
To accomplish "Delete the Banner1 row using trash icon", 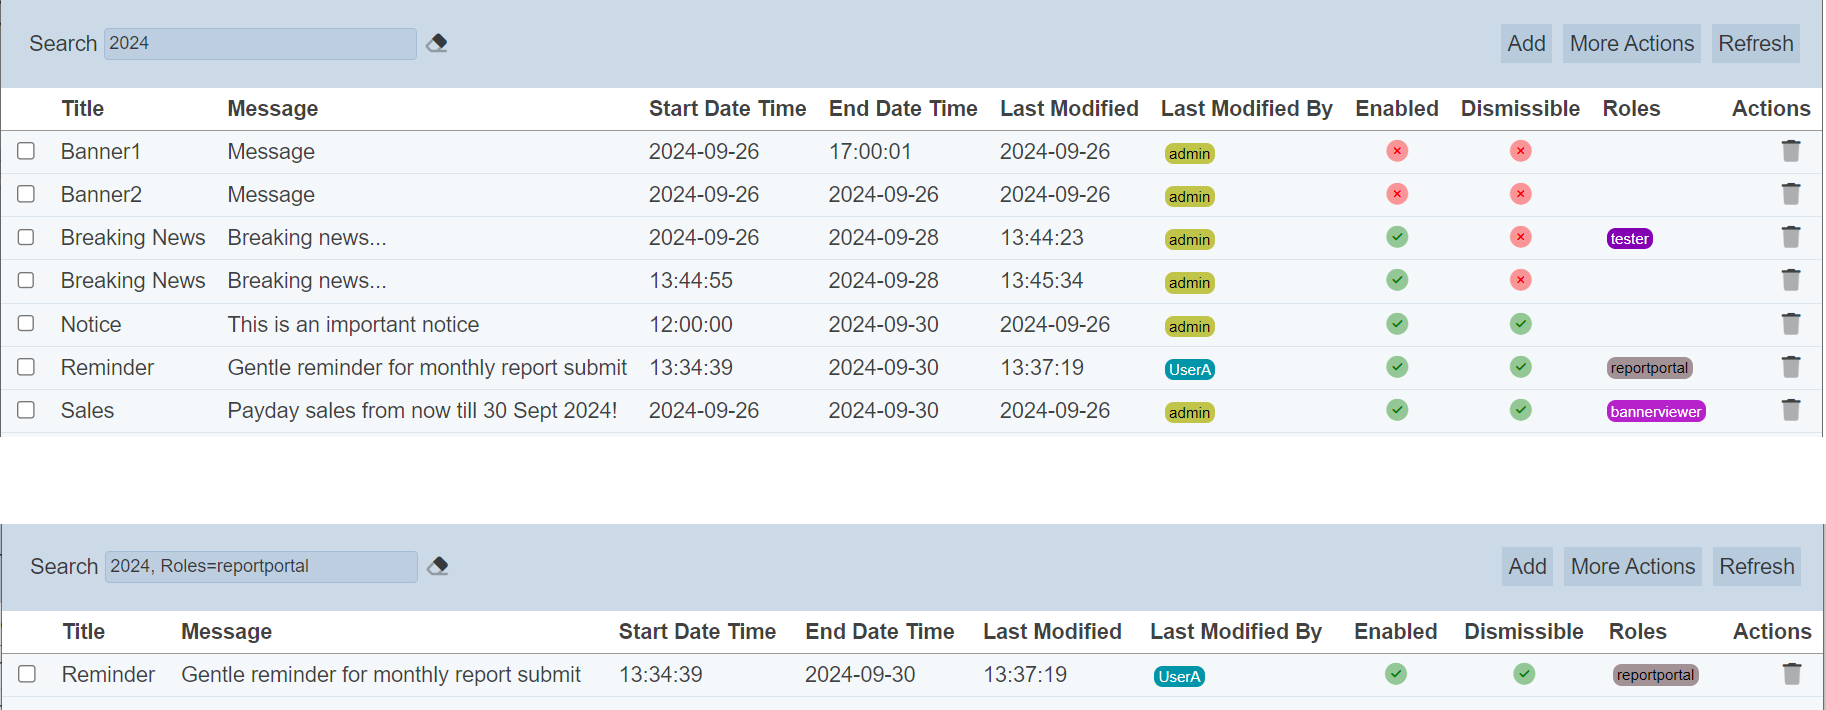I will [1790, 151].
